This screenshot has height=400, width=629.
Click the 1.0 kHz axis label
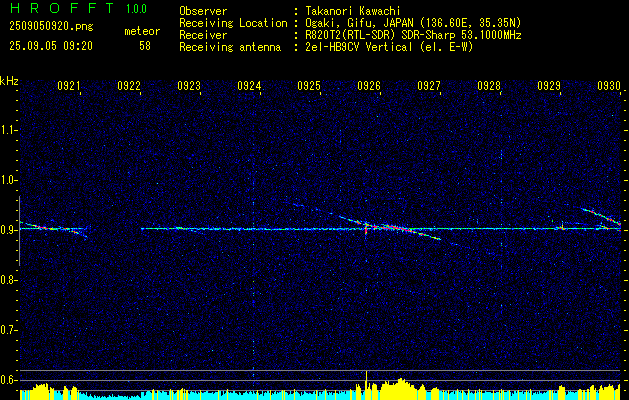(x=8, y=180)
